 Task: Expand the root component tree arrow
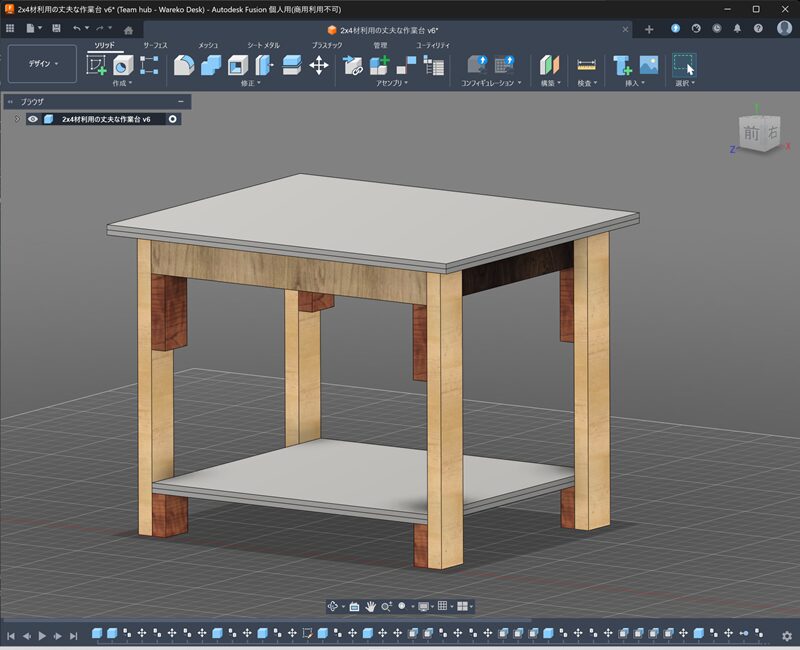[17, 119]
